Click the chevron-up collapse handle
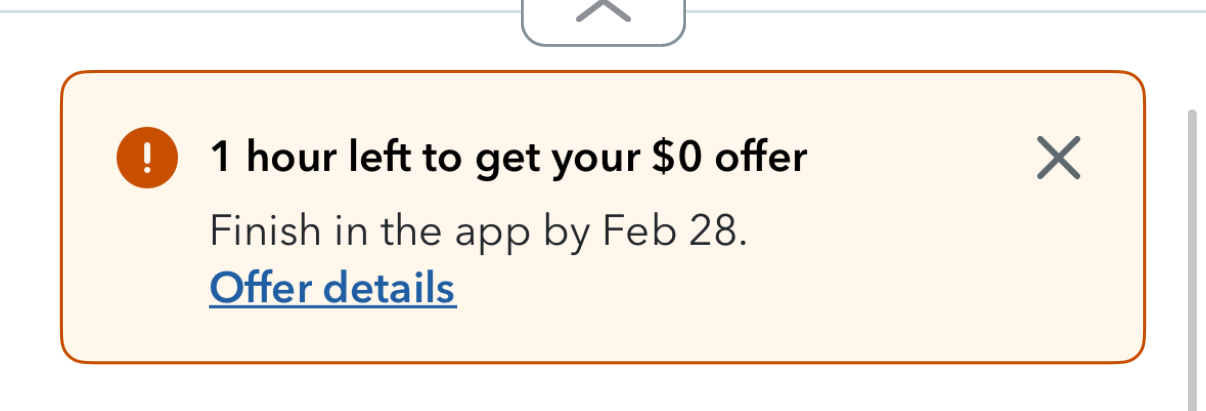The height and width of the screenshot is (411, 1206). tap(603, 18)
